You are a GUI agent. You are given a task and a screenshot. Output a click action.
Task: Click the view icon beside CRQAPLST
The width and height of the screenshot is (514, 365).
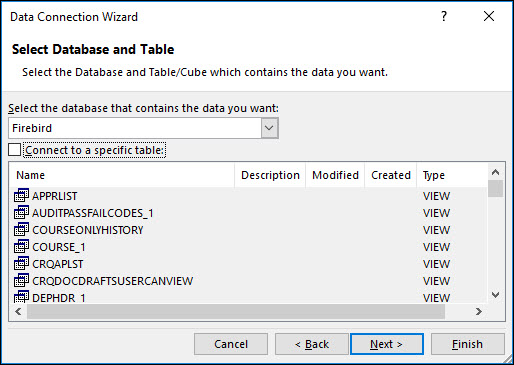[21, 264]
